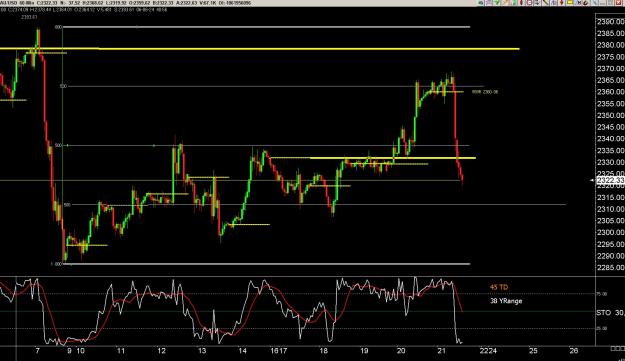Click the 2340.00 price axis label
Viewport: 625px width, 361px height.
610,139
